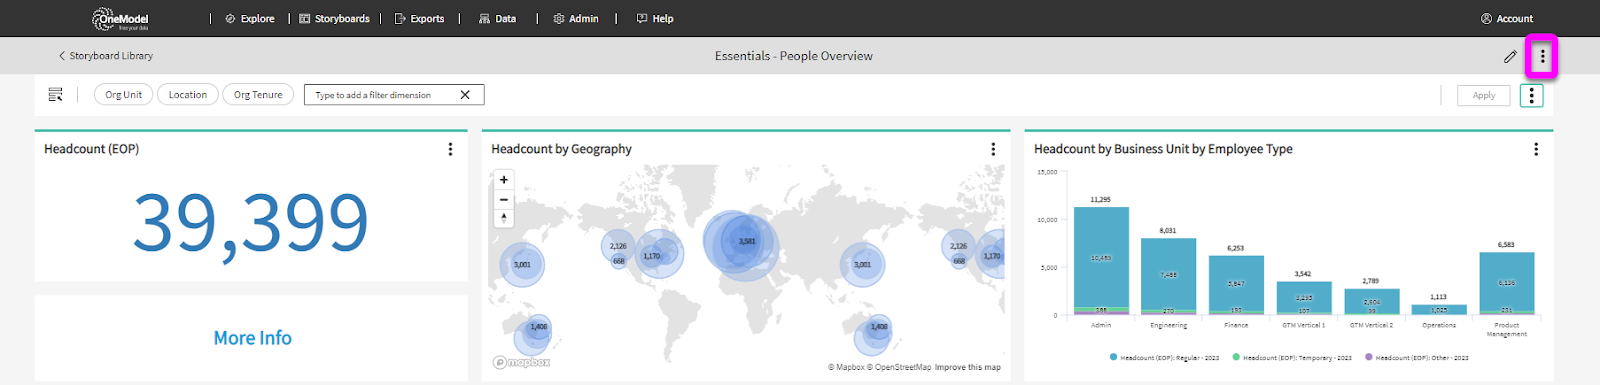Click the filter list icon left of Org Unit

click(56, 95)
